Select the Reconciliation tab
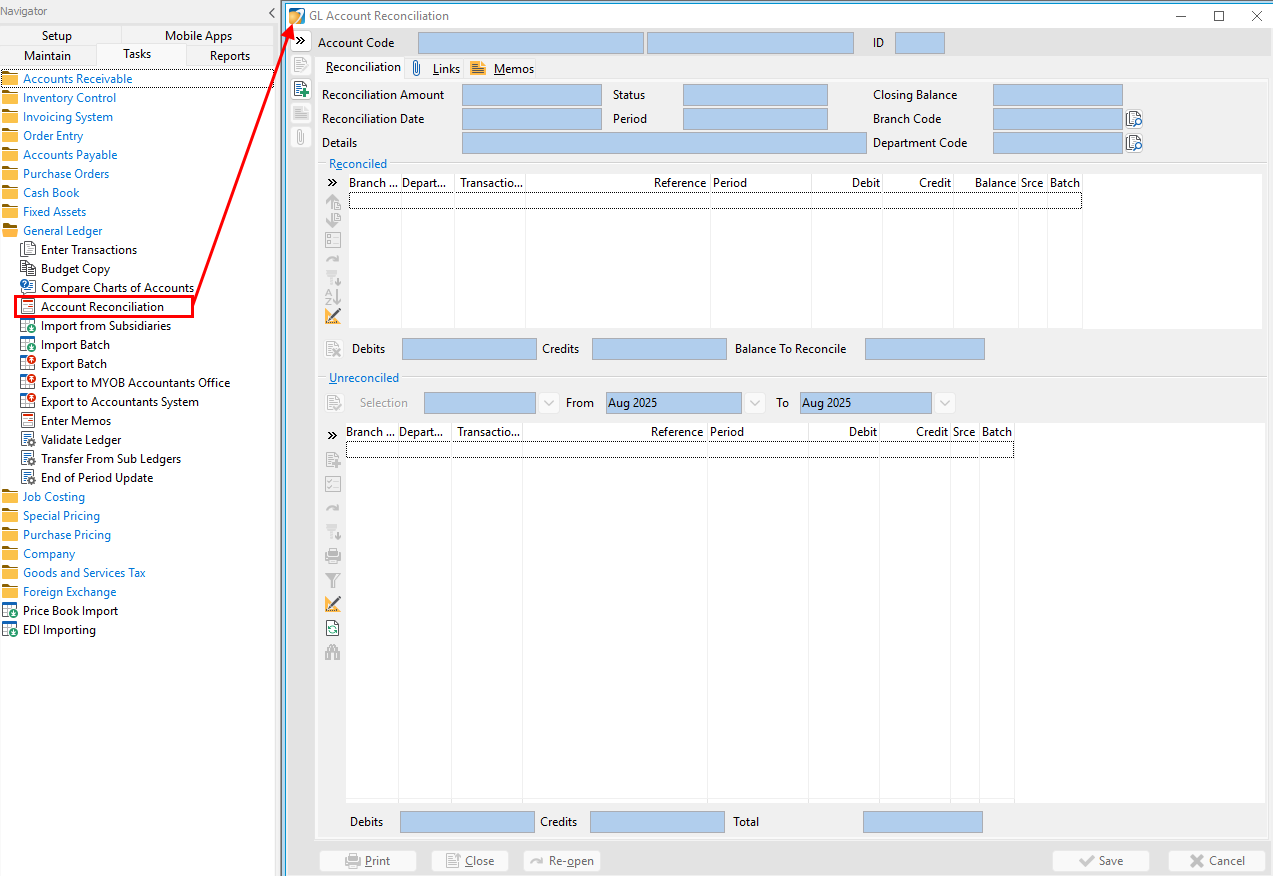 (x=363, y=67)
